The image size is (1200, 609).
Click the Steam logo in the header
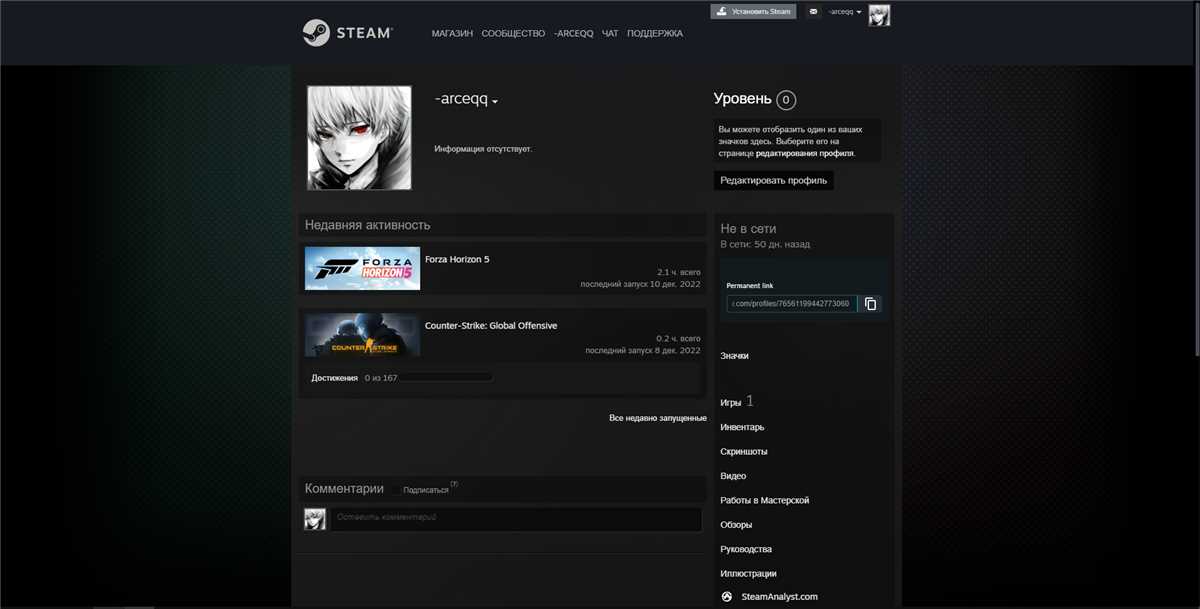click(x=347, y=33)
